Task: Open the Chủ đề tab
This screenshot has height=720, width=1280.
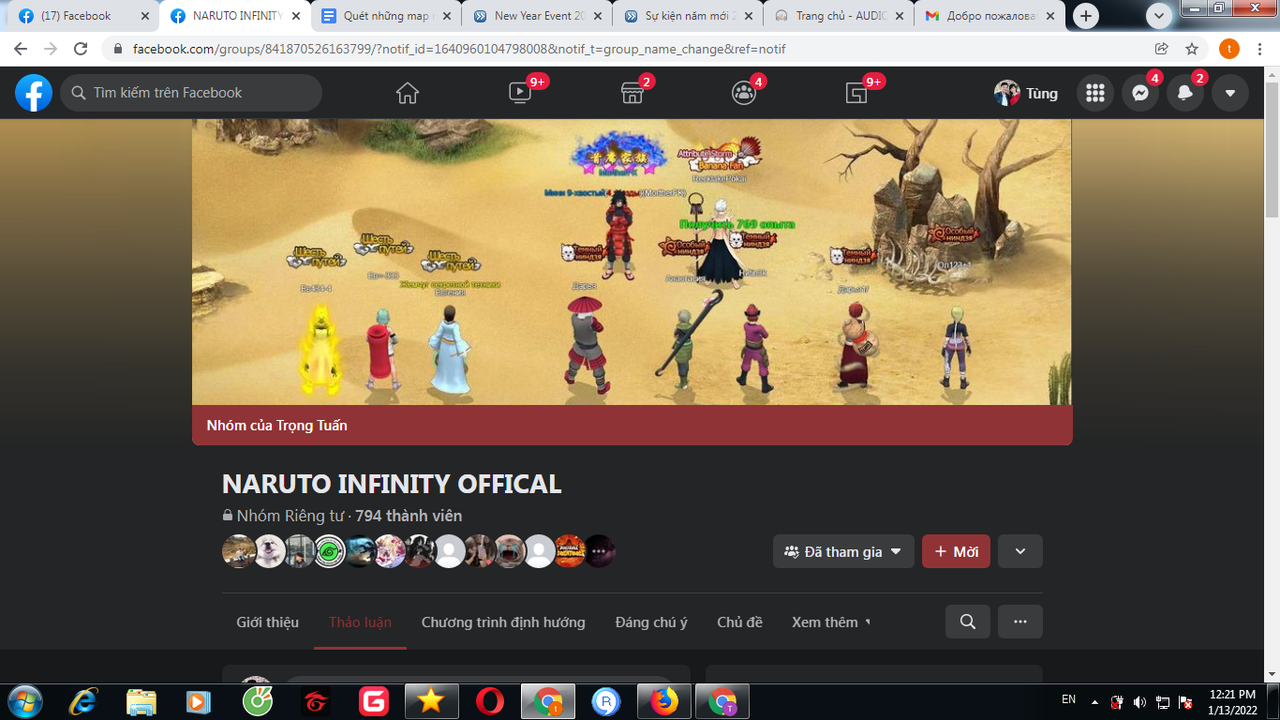Action: coord(739,622)
